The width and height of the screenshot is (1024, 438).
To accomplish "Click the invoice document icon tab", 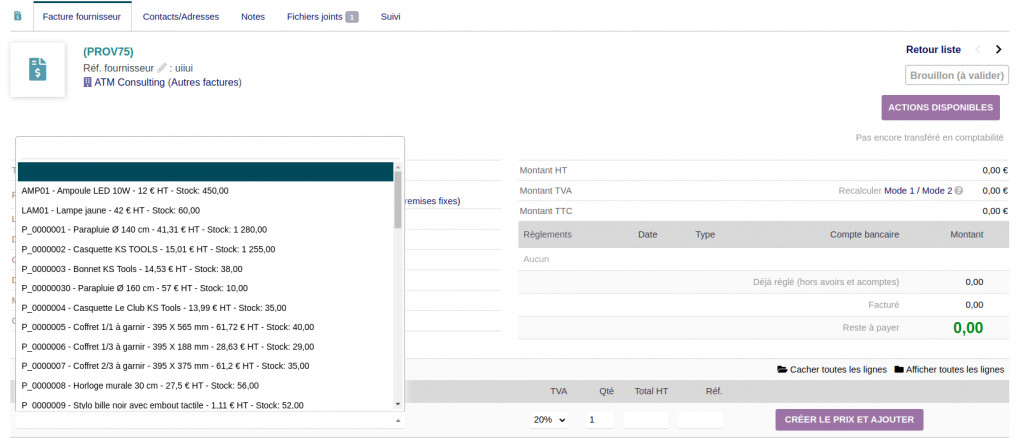I will [18, 16].
